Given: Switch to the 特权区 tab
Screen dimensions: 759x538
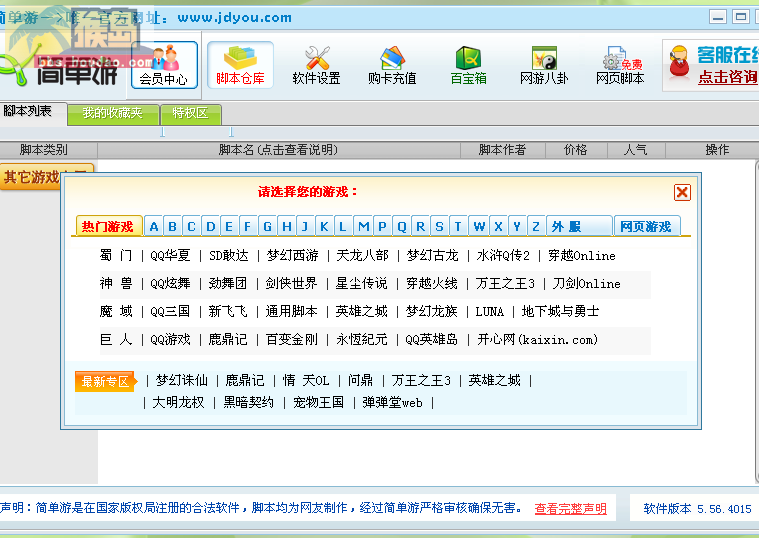Looking at the screenshot, I should click(191, 113).
